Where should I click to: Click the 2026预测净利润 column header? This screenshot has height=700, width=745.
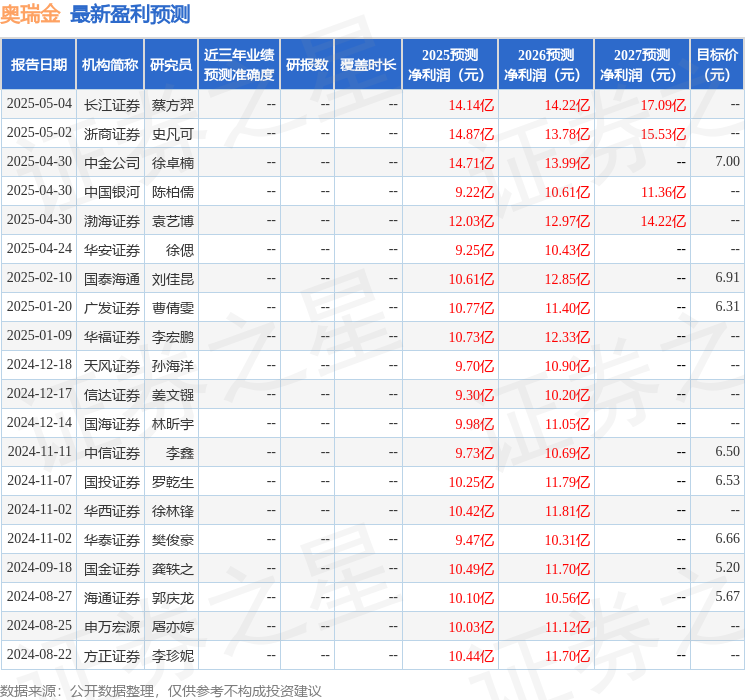coord(546,65)
